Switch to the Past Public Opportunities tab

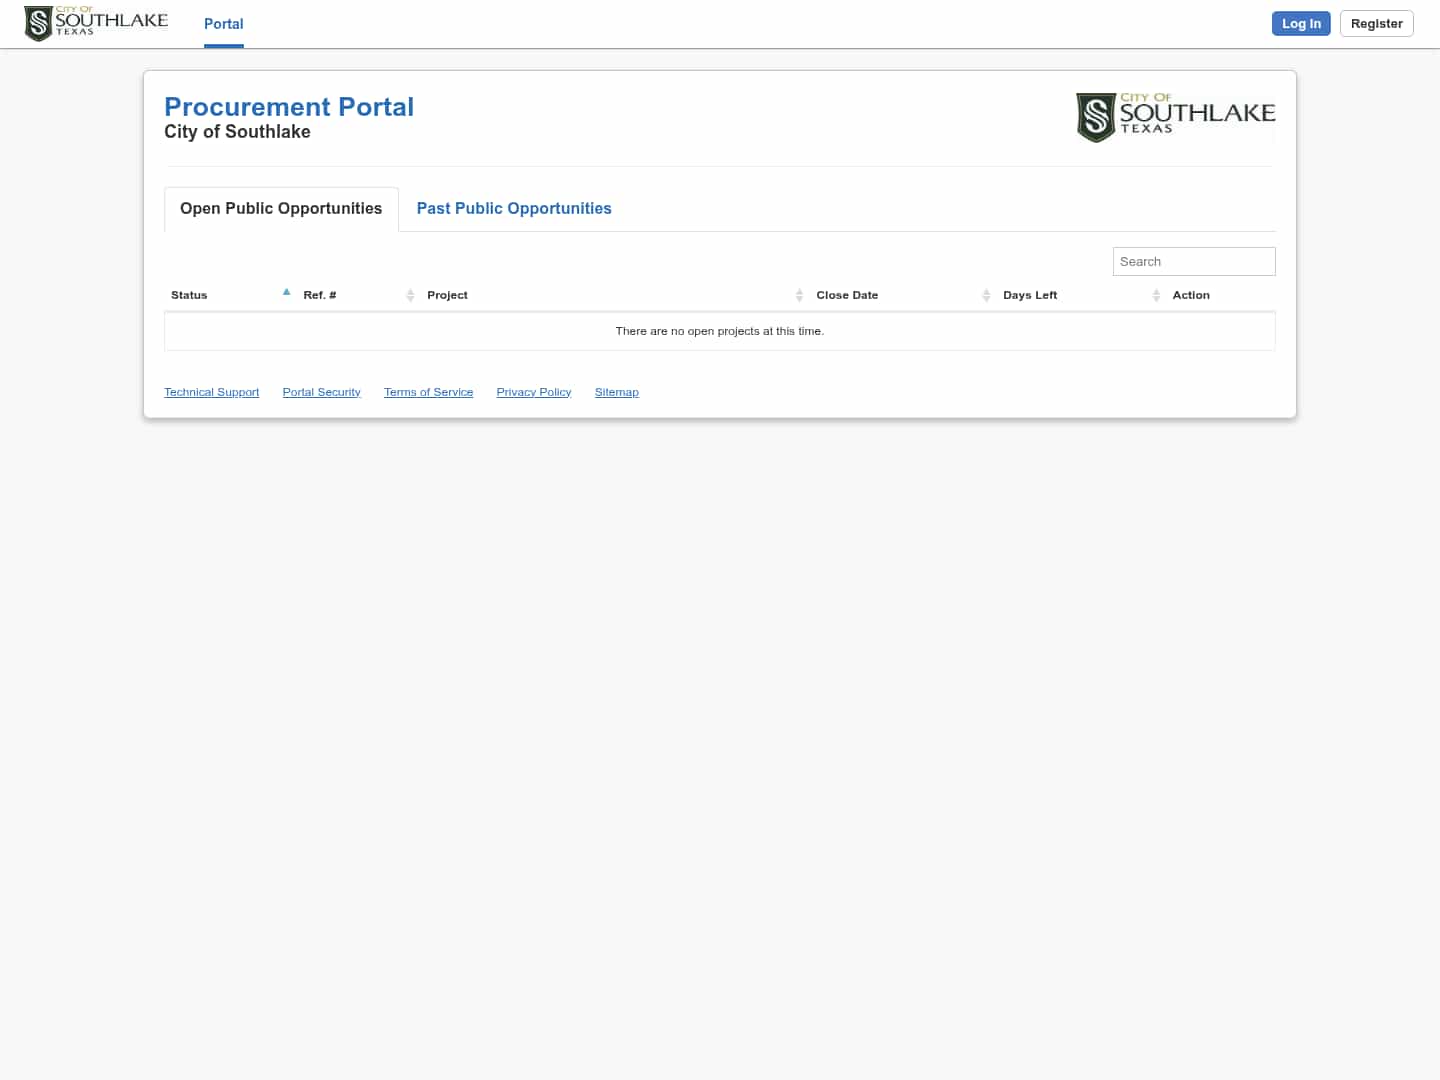(513, 208)
